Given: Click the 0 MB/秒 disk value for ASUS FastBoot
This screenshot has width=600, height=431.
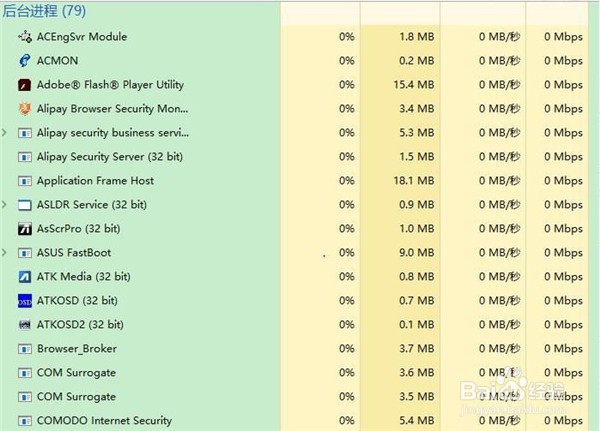Looking at the screenshot, I should coord(499,253).
